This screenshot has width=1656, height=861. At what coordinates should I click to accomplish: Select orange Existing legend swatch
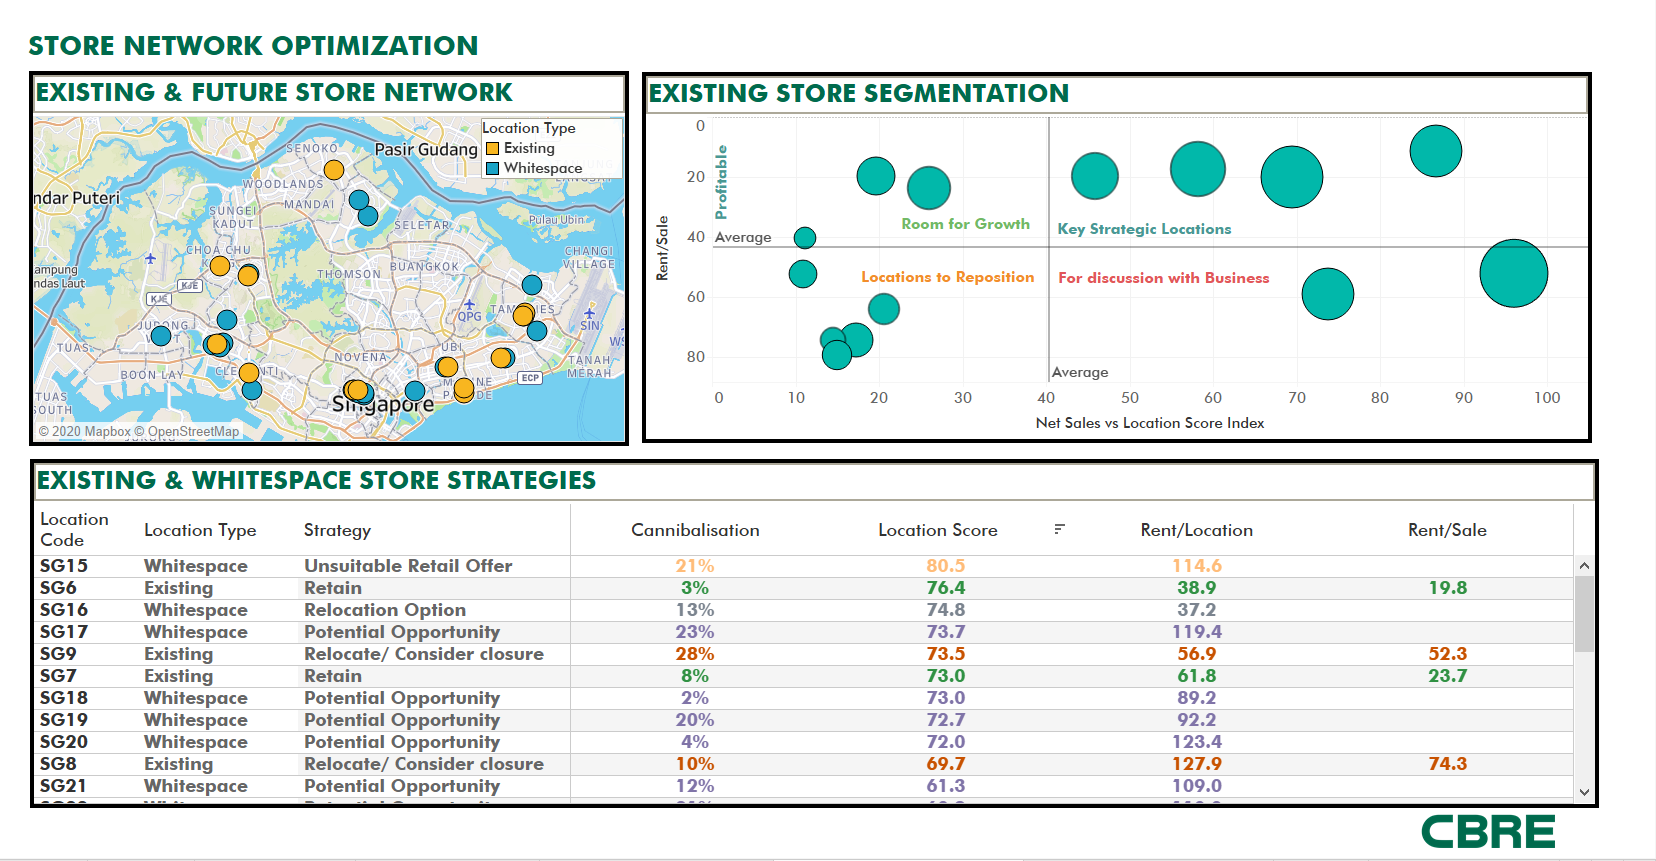[492, 148]
